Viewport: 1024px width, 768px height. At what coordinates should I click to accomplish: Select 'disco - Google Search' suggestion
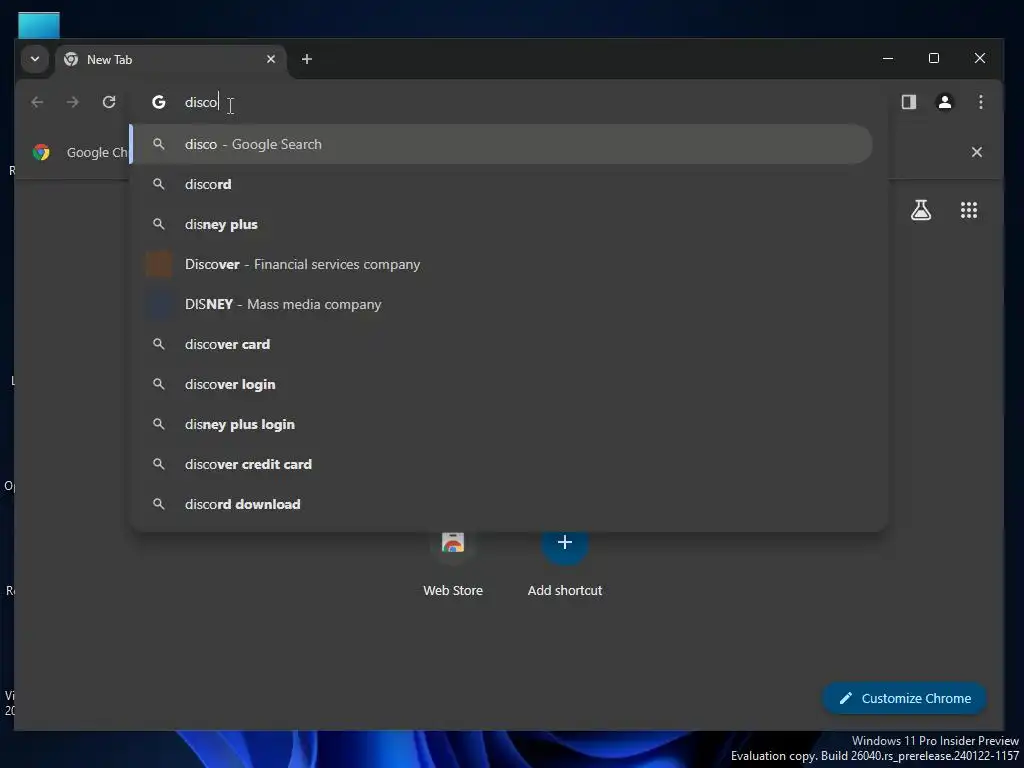tap(502, 144)
